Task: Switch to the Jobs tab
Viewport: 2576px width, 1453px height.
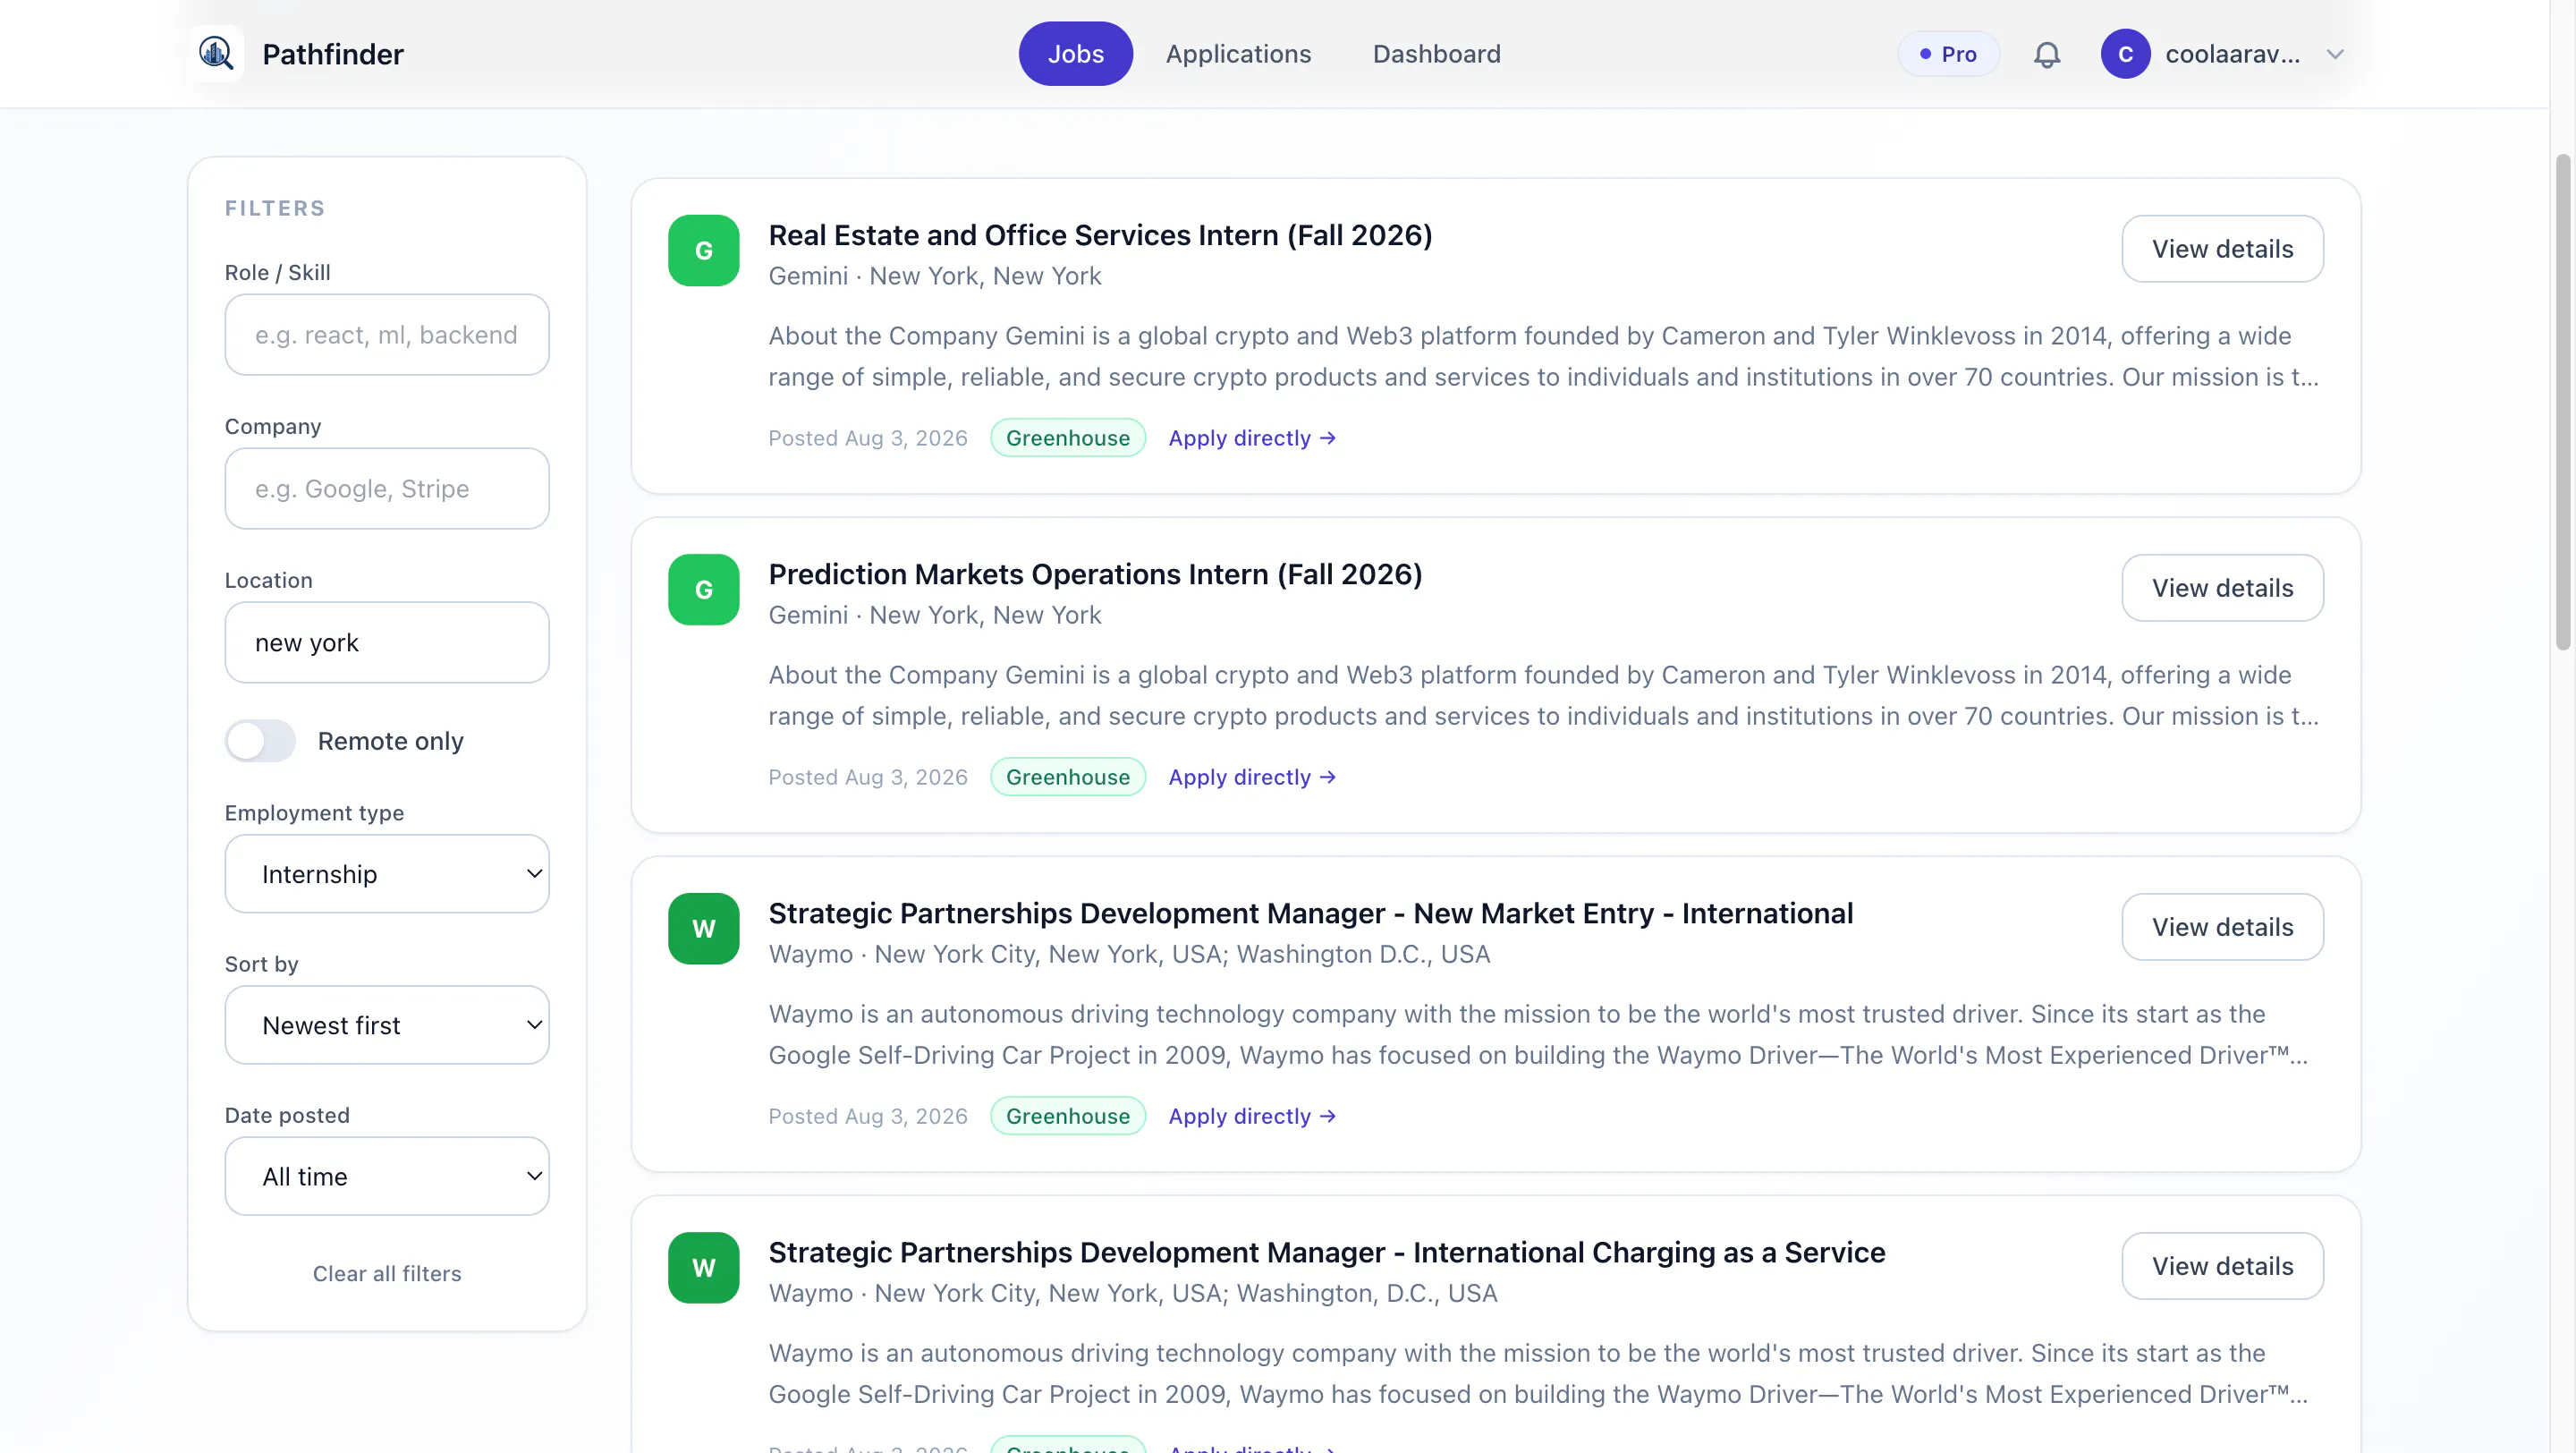Action: tap(1075, 54)
